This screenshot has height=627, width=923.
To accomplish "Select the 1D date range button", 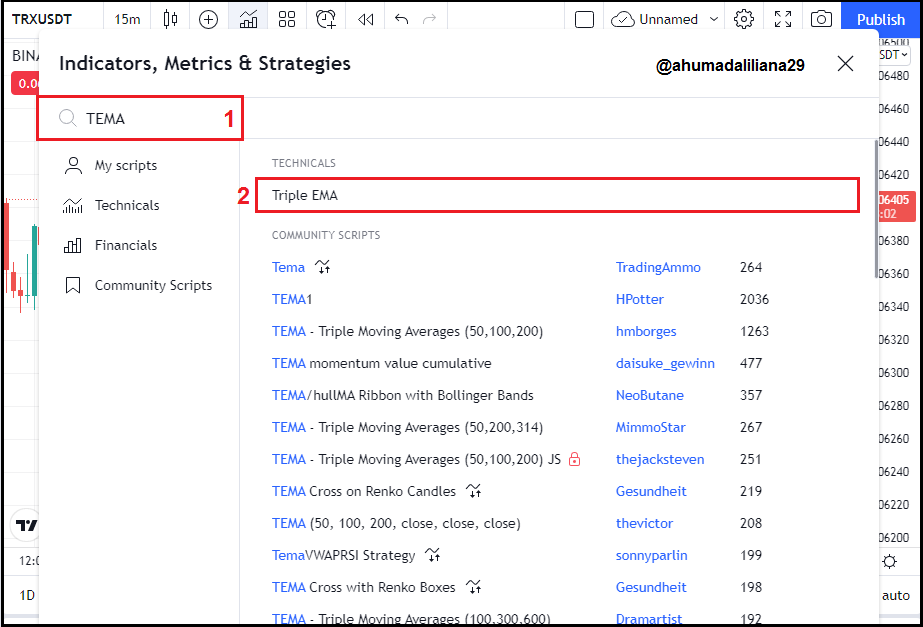I will click(x=27, y=595).
